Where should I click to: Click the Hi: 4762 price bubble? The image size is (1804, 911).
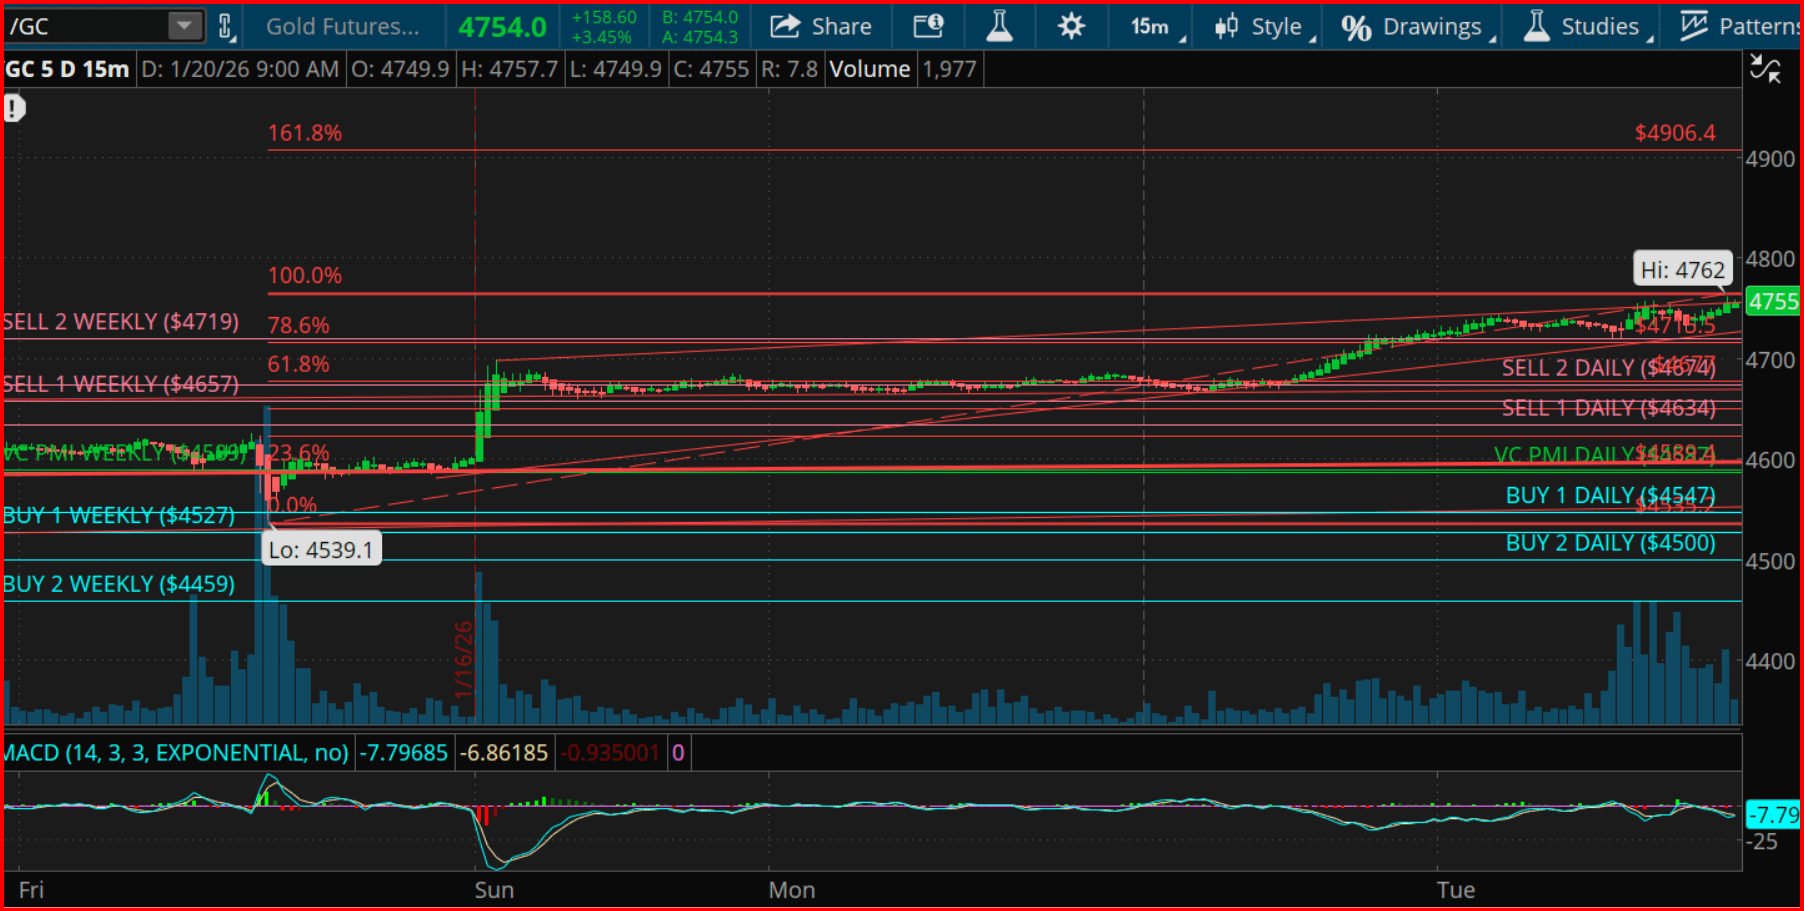[1683, 270]
